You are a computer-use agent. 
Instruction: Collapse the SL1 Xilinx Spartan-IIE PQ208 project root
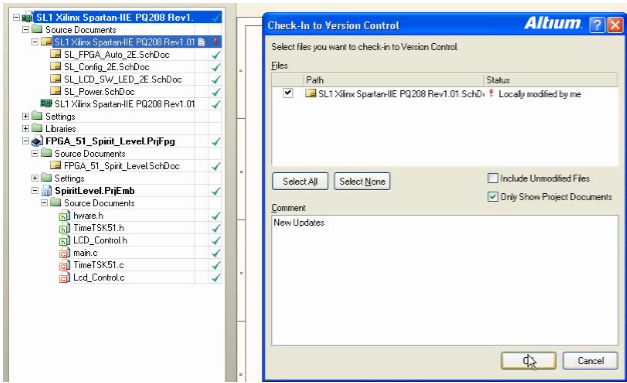(16, 18)
